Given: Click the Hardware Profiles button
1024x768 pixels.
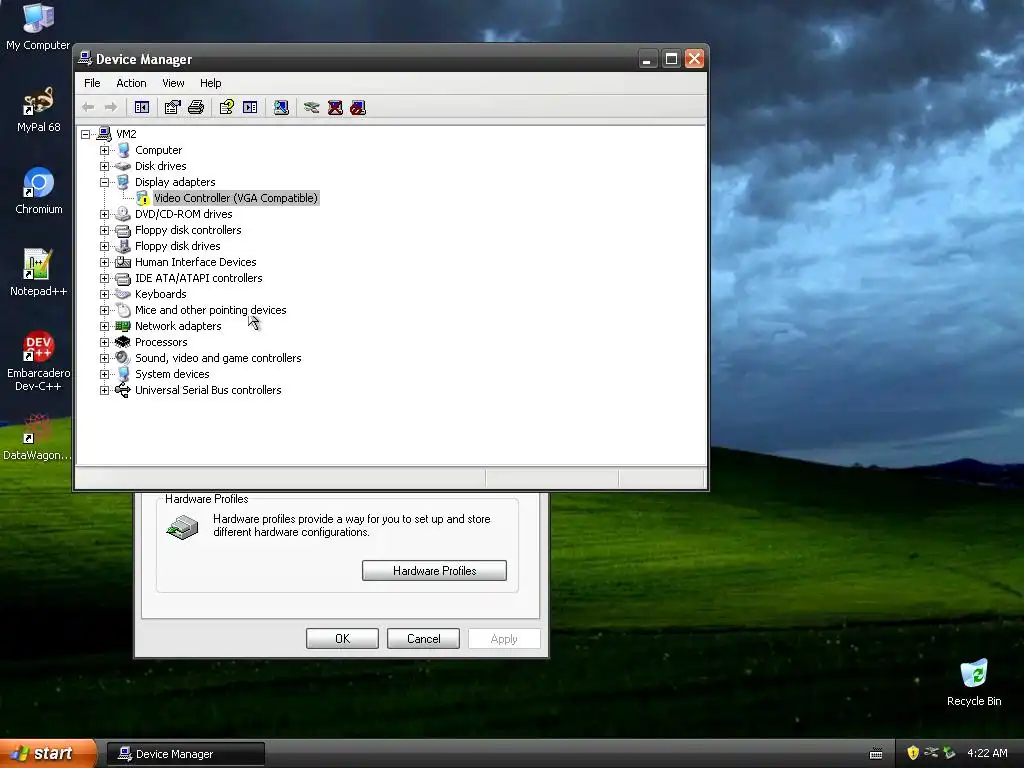Looking at the screenshot, I should pyautogui.click(x=434, y=570).
